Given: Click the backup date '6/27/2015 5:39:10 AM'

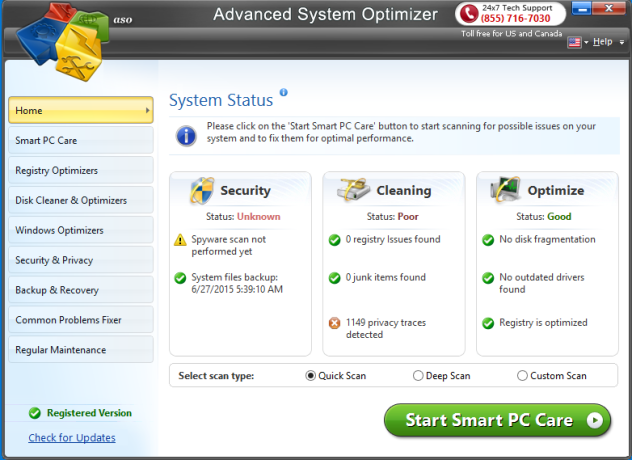Looking at the screenshot, I should pyautogui.click(x=237, y=289).
